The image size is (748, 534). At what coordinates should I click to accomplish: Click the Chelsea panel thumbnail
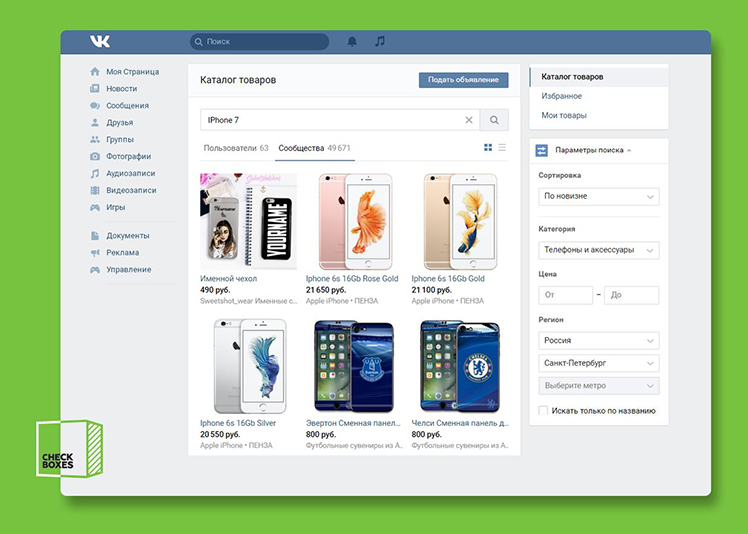pos(460,366)
